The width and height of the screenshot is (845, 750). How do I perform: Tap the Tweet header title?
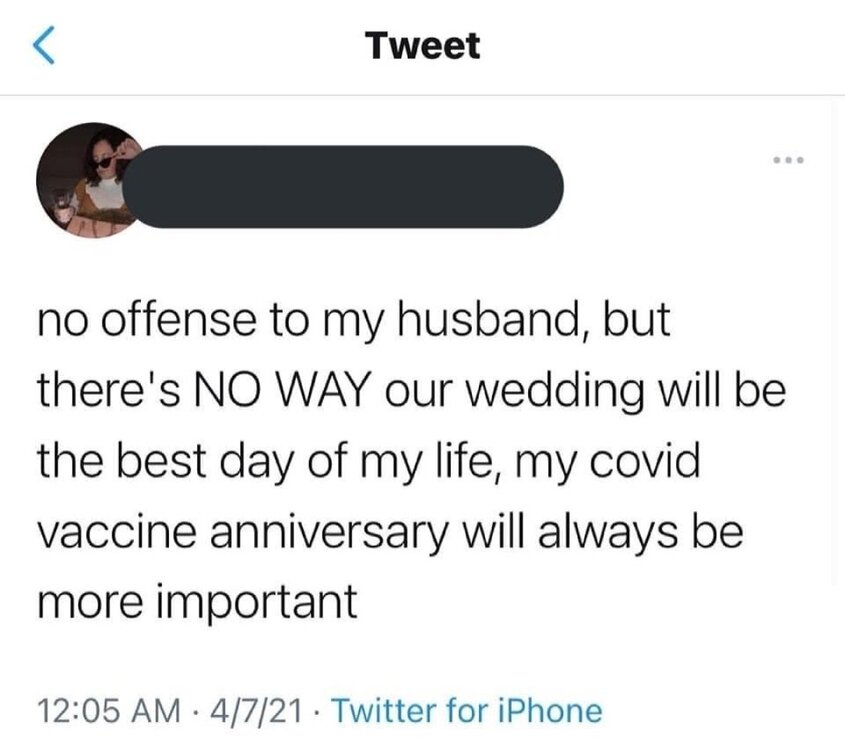pyautogui.click(x=422, y=45)
